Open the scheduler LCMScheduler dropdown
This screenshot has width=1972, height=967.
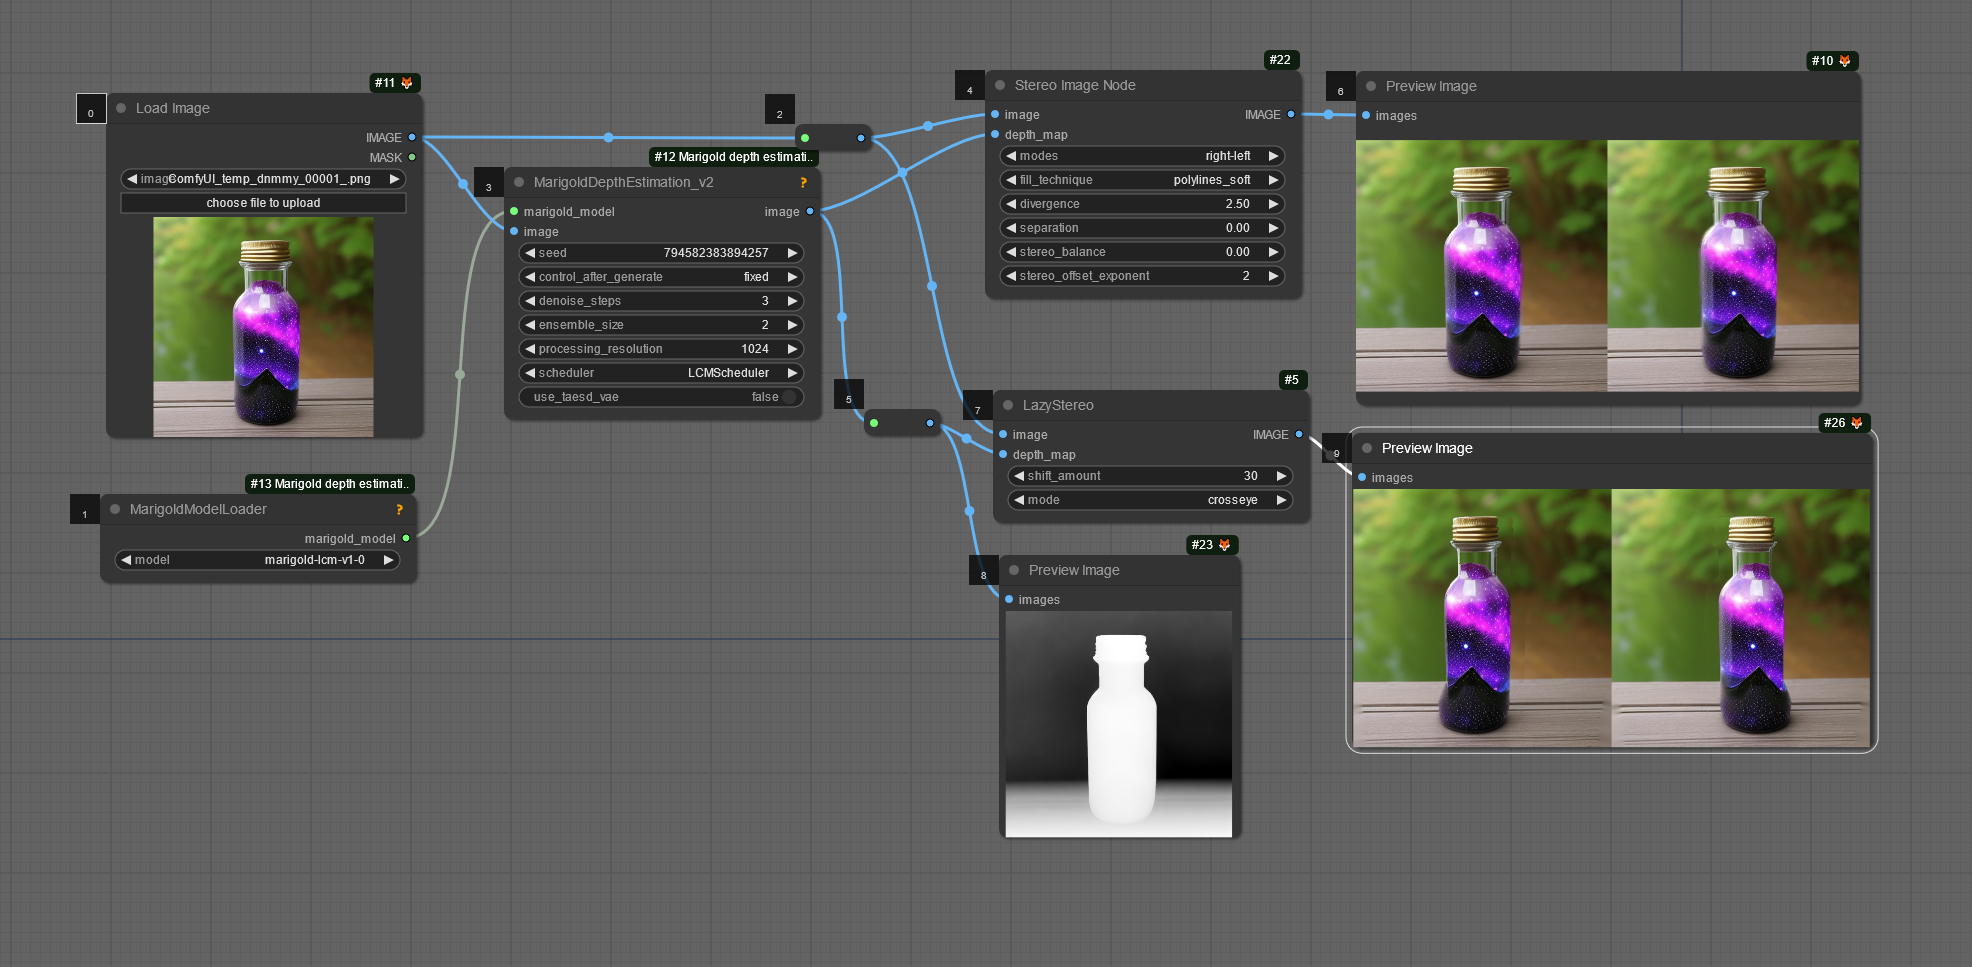click(x=662, y=373)
